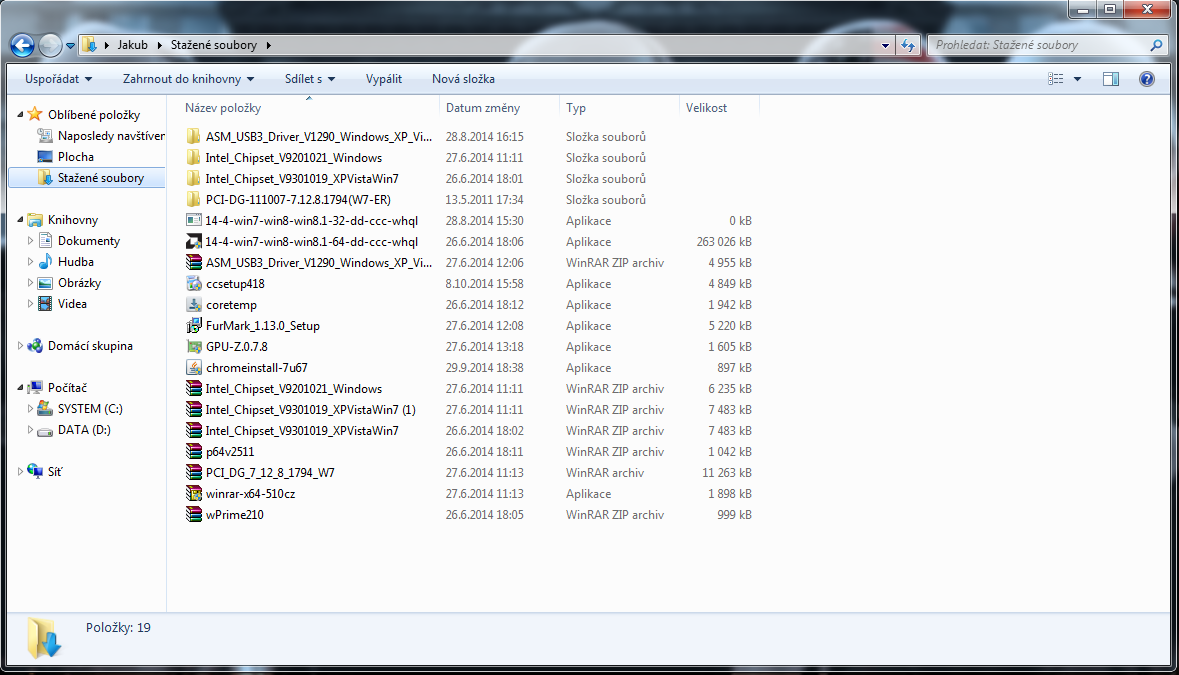
Task: Expand the Hudba library node
Action: coord(30,262)
